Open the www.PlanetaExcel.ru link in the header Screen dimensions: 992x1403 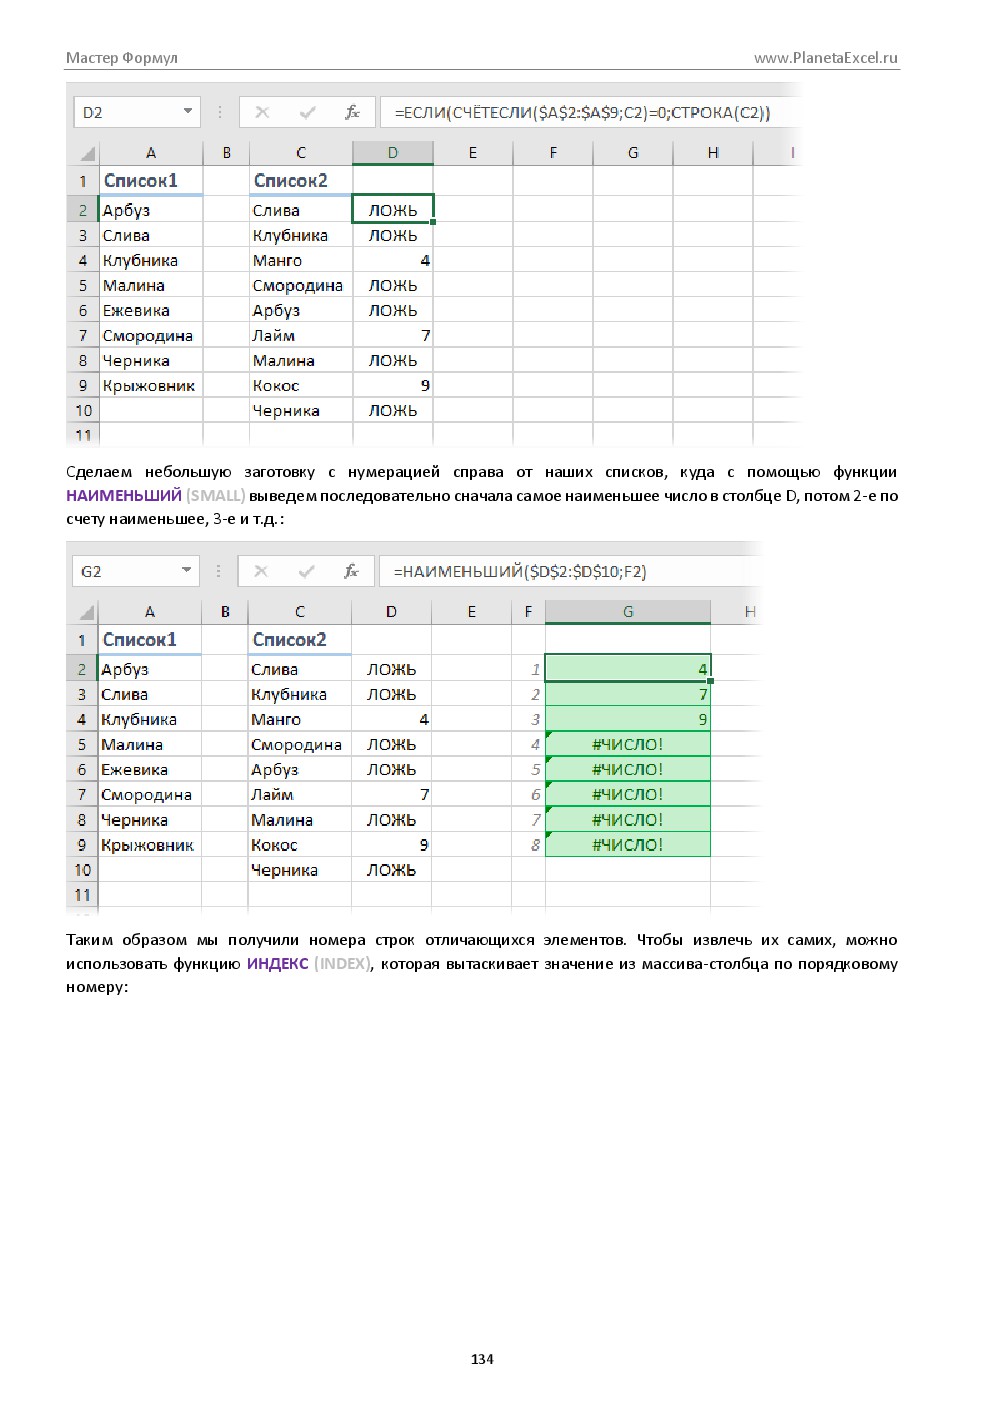click(826, 58)
